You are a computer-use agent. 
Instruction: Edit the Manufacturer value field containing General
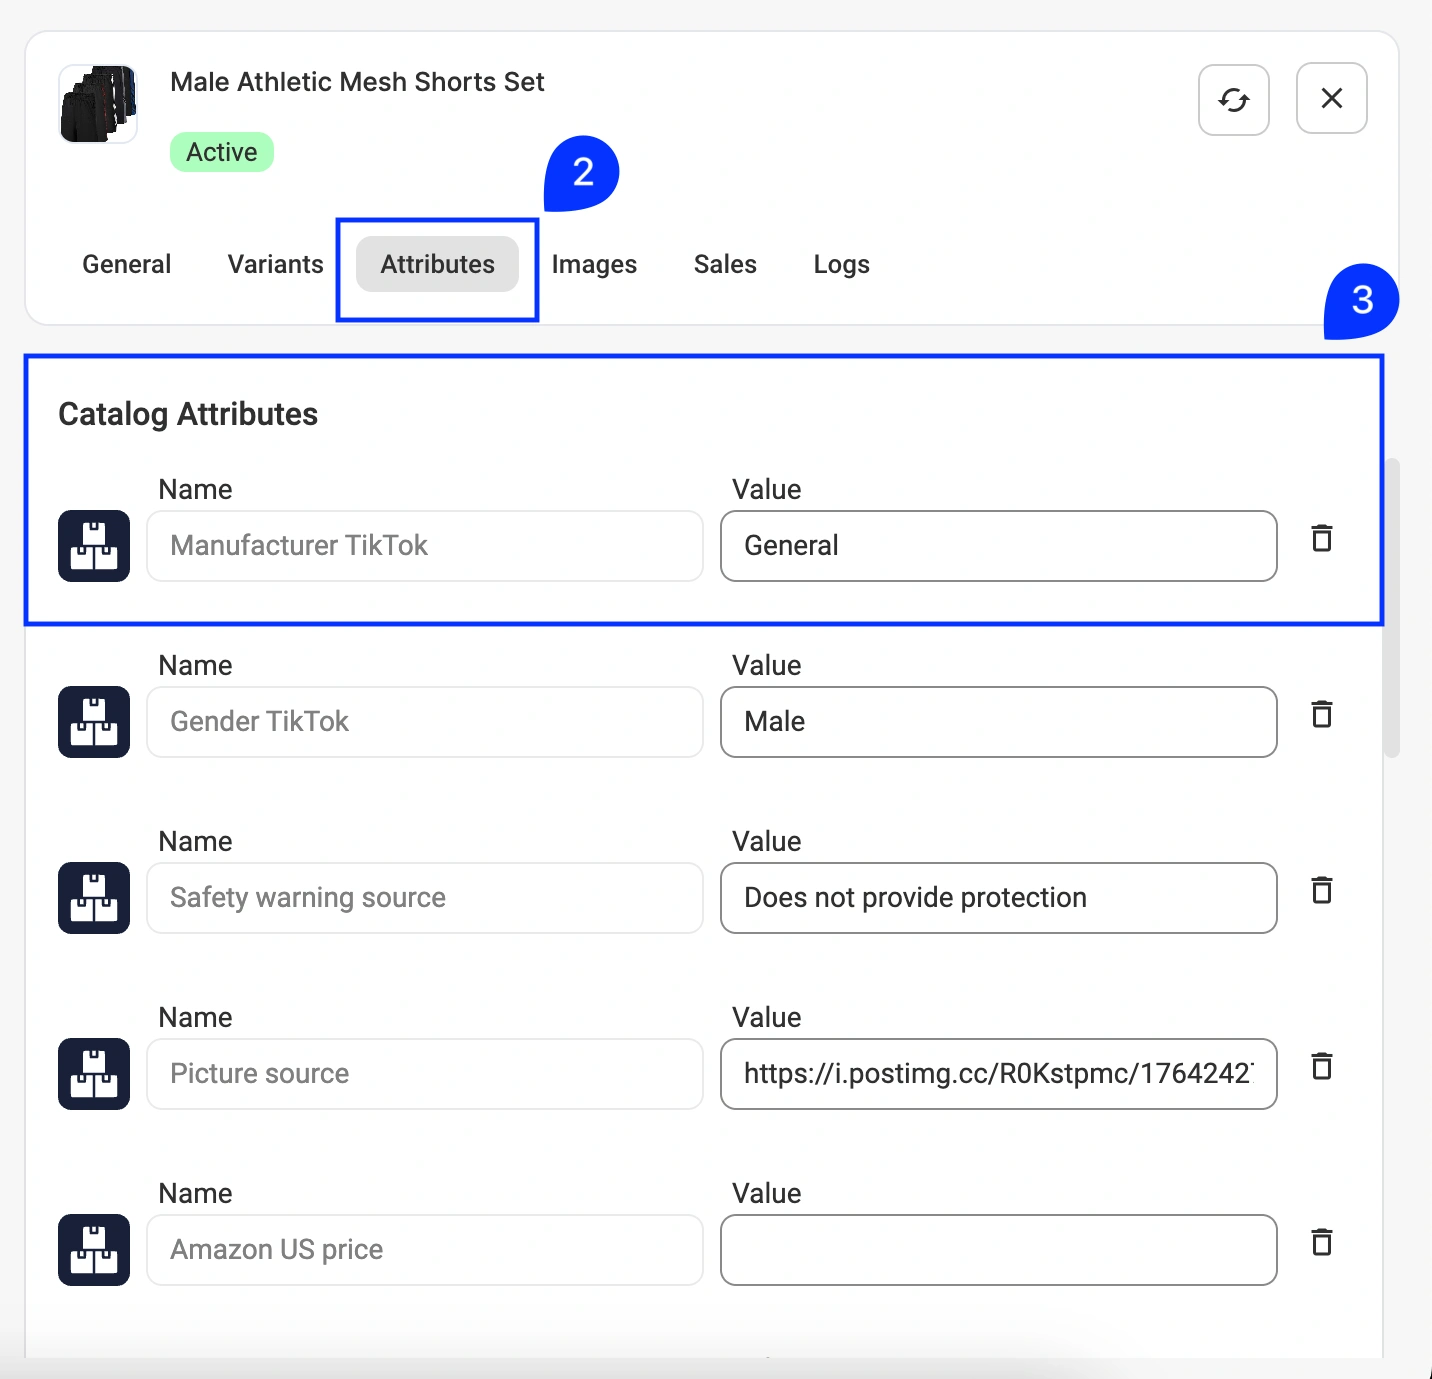click(998, 546)
